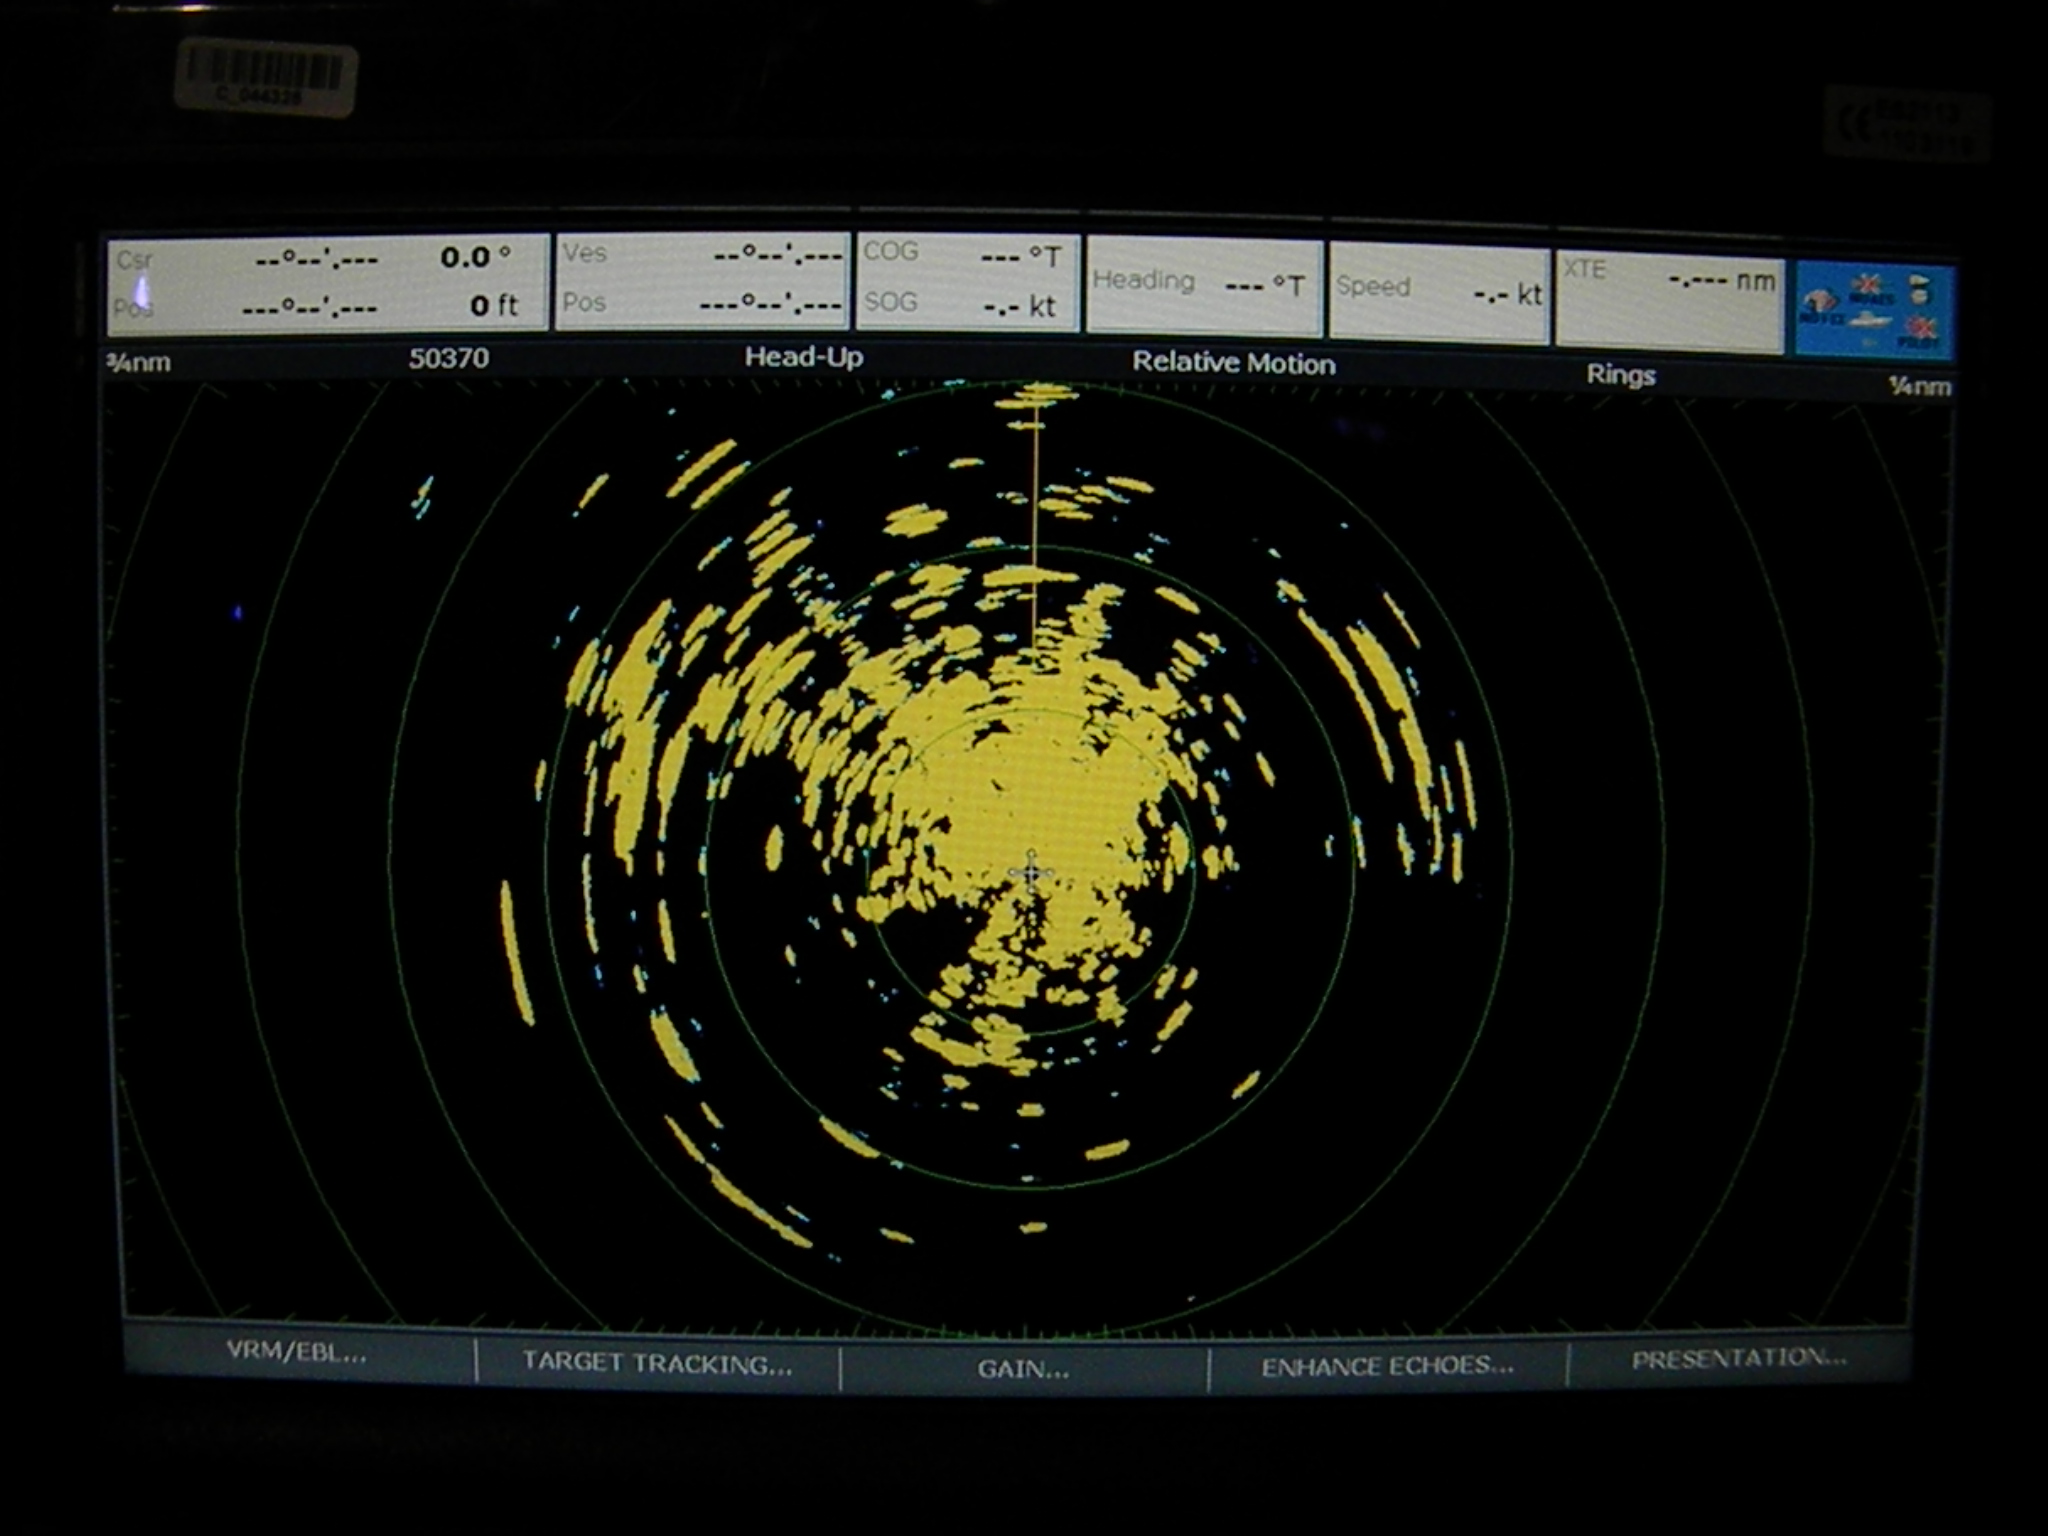The height and width of the screenshot is (1536, 2048).
Task: Open the VRM/EBL... softkey
Action: pos(298,1354)
